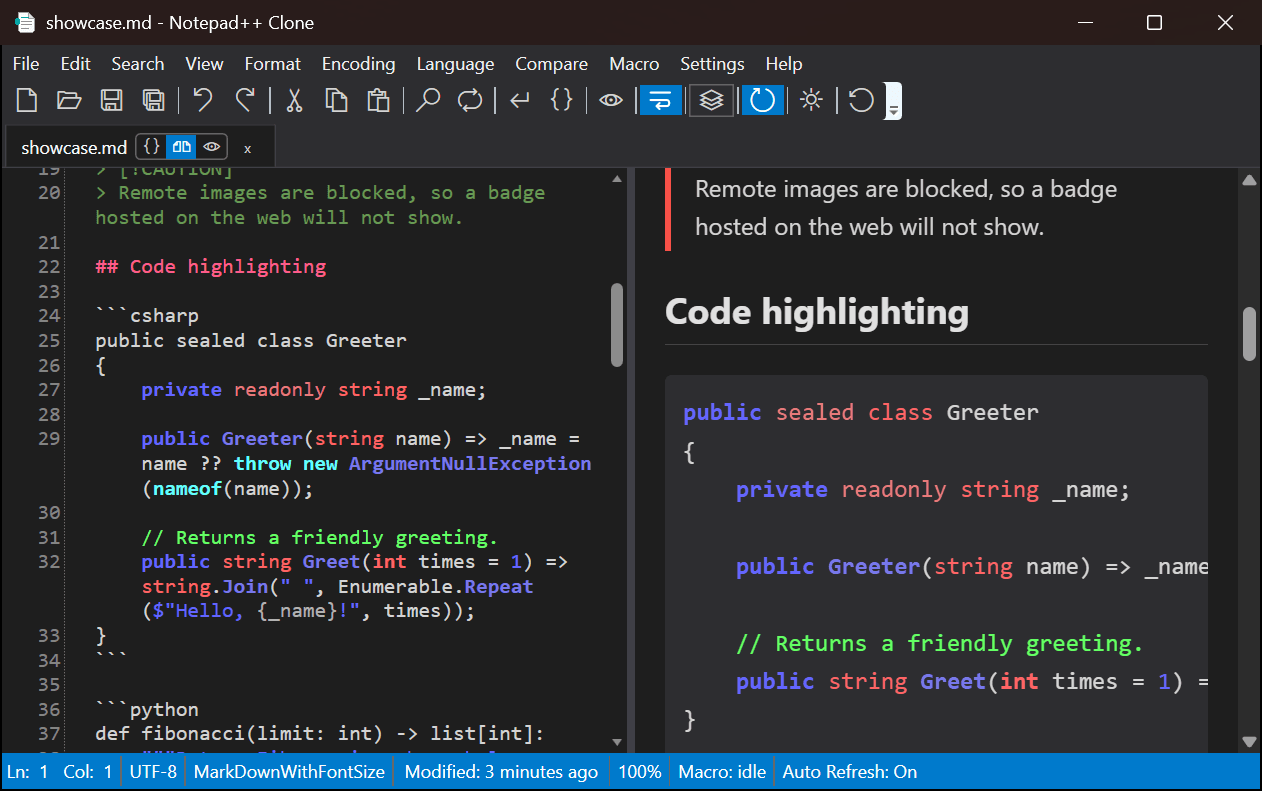Click the editor vertical scrollbar thumb
1262x791 pixels.
coord(617,325)
